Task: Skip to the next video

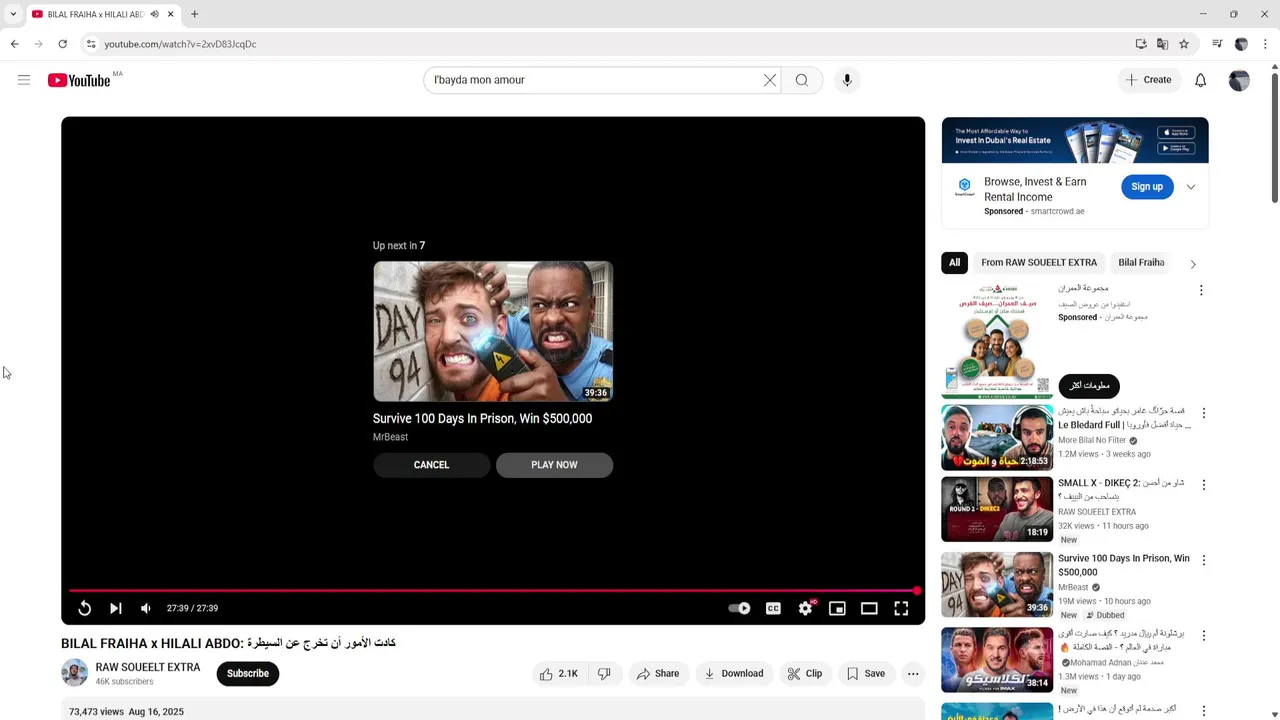Action: point(116,608)
